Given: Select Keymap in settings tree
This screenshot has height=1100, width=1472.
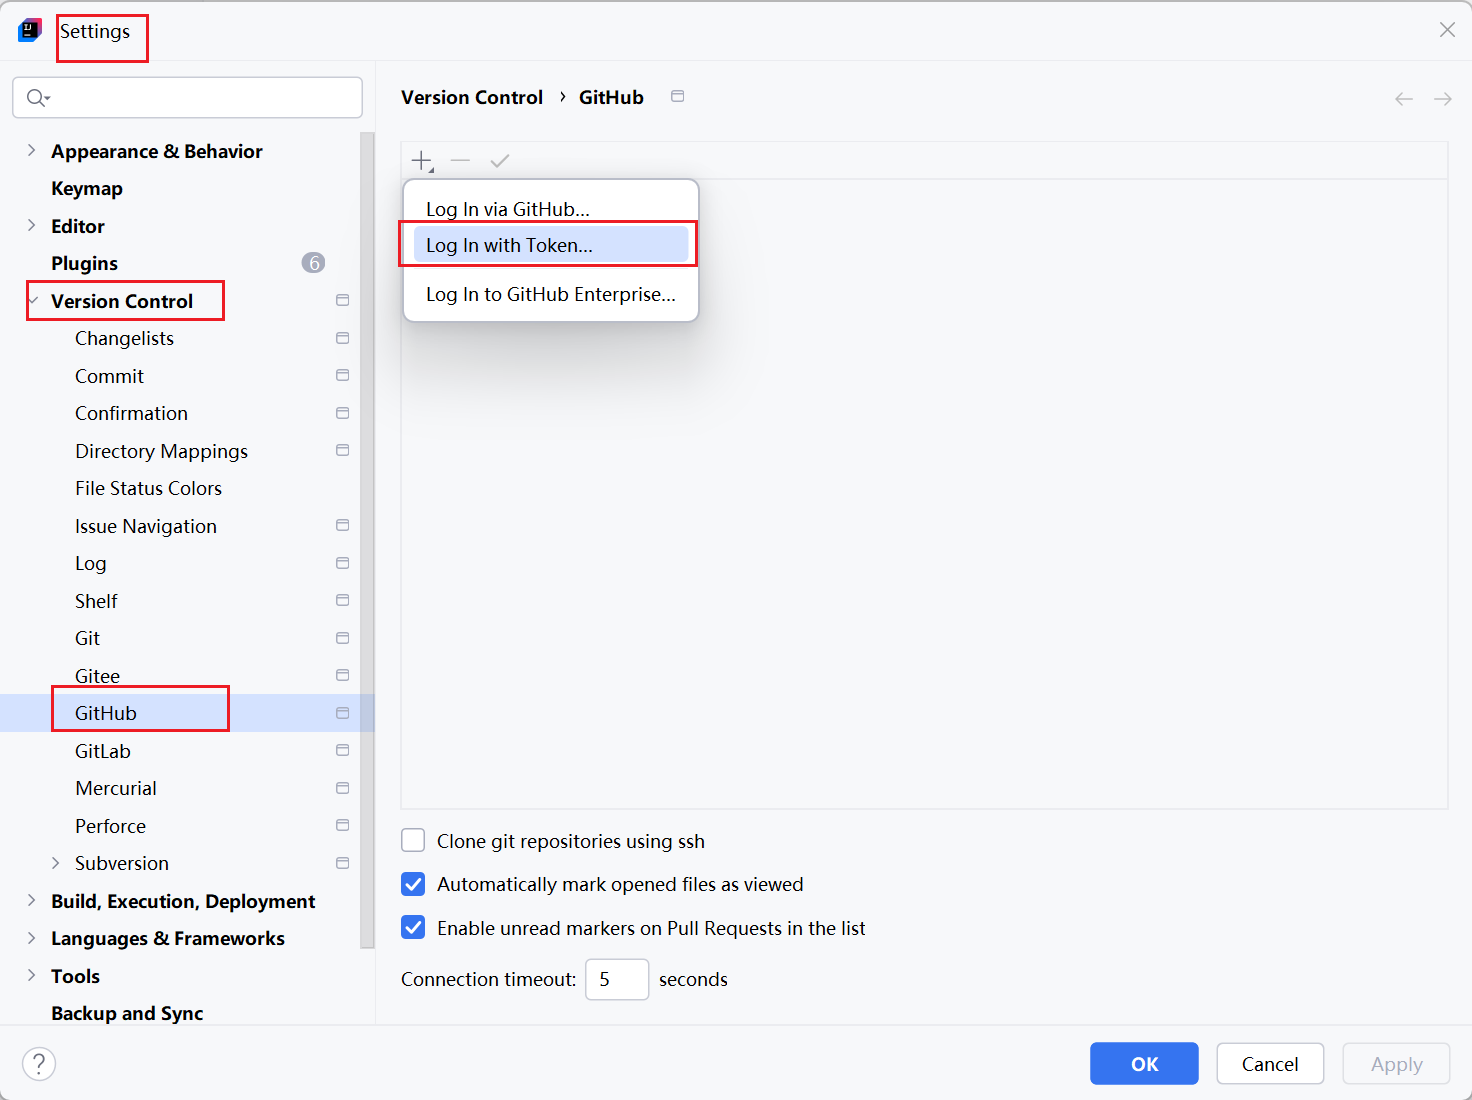Looking at the screenshot, I should pos(87,188).
